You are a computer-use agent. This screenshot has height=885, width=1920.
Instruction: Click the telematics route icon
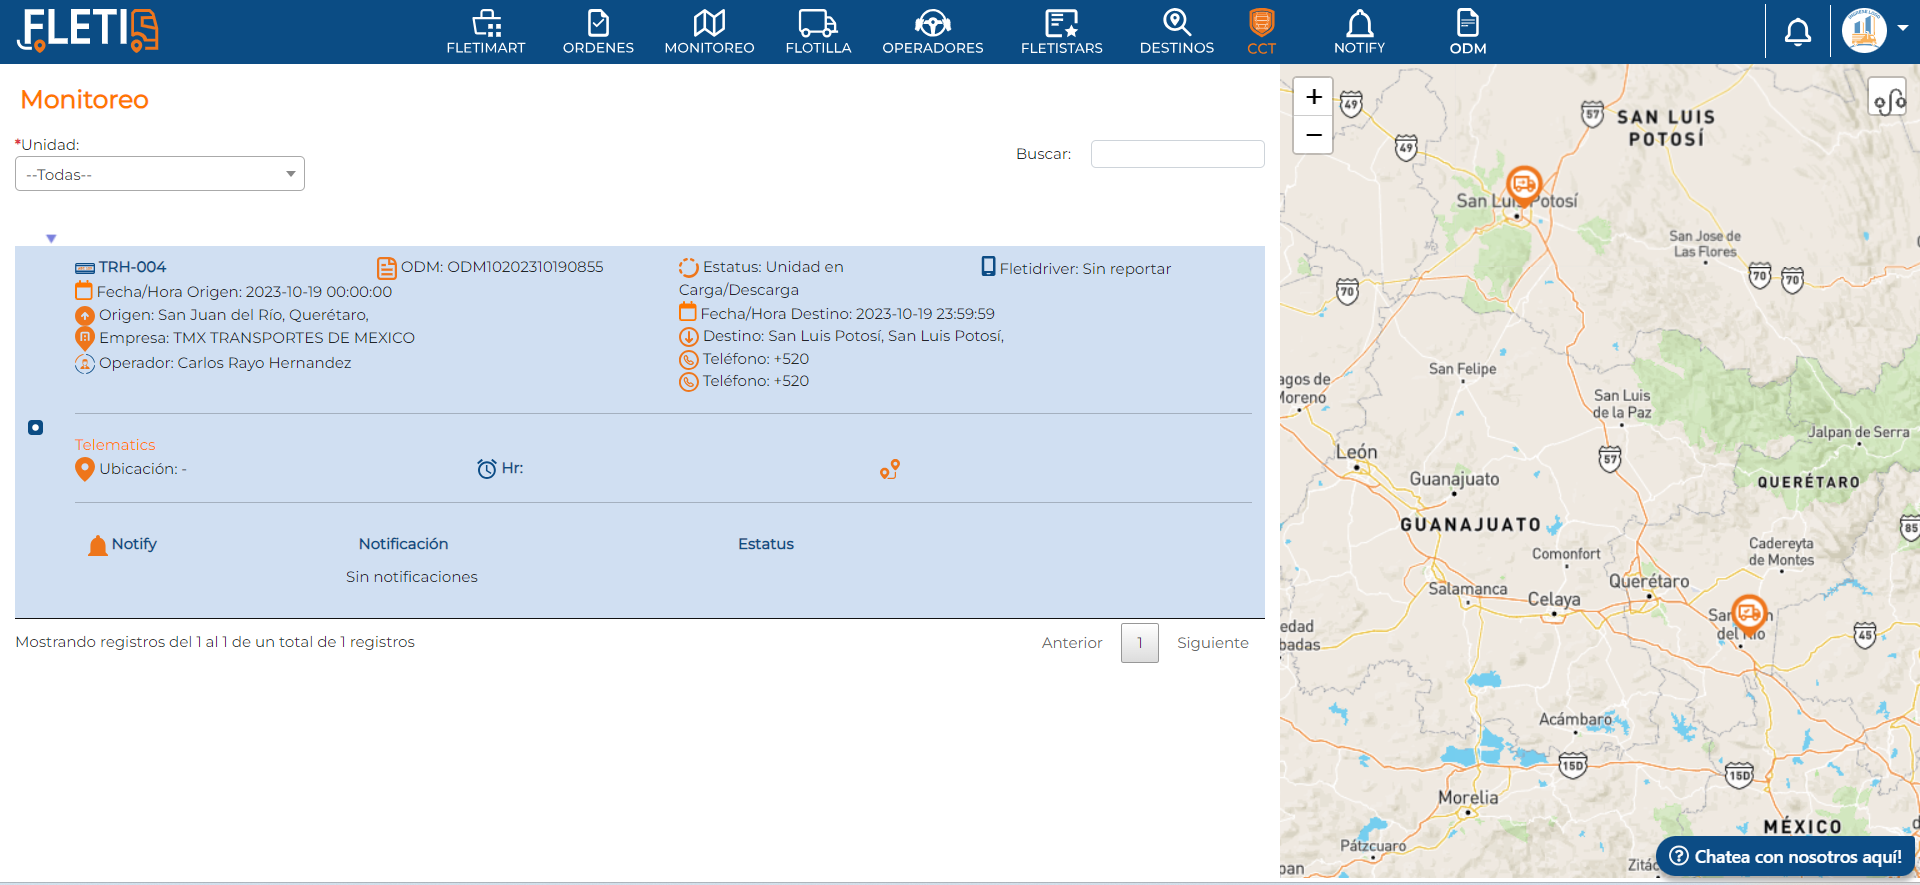(x=890, y=469)
